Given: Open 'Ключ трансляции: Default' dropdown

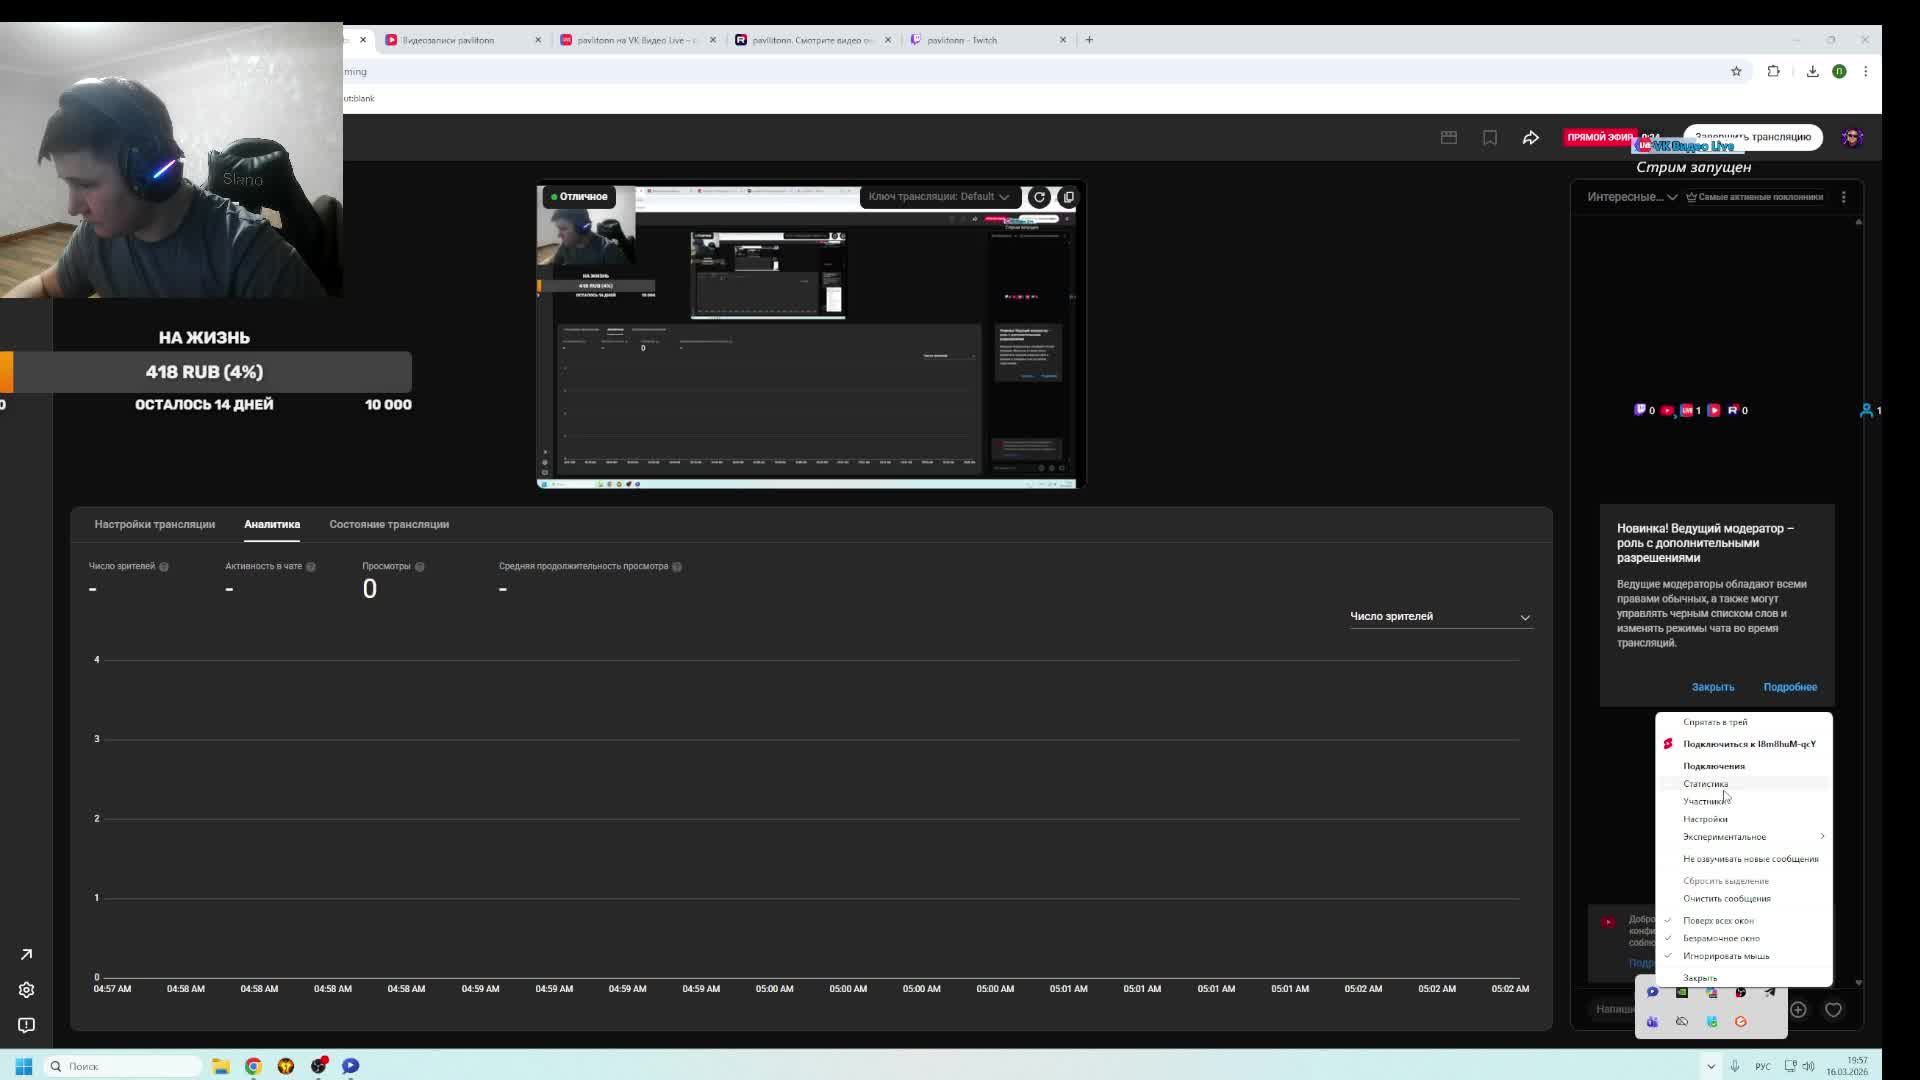Looking at the screenshot, I should tap(938, 197).
